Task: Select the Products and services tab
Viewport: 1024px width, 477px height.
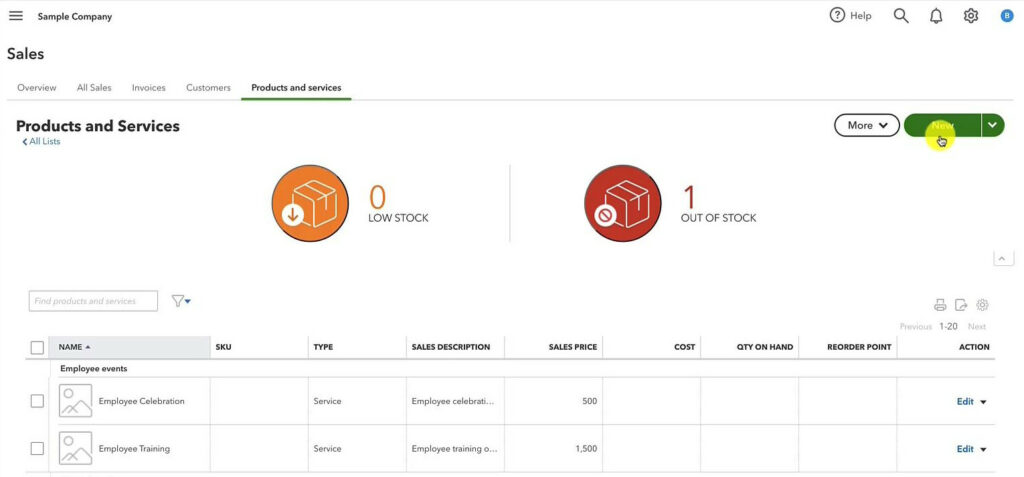Action: pos(296,88)
